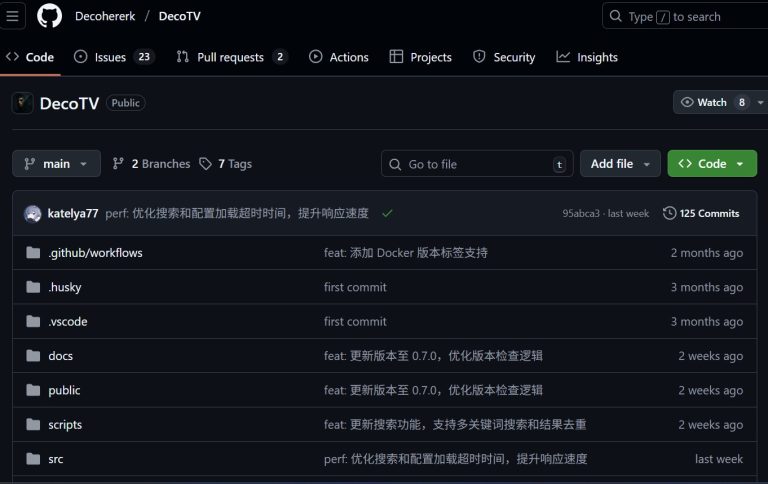Switch to the Pull requests tab
Image resolution: width=768 pixels, height=484 pixels.
tap(231, 57)
